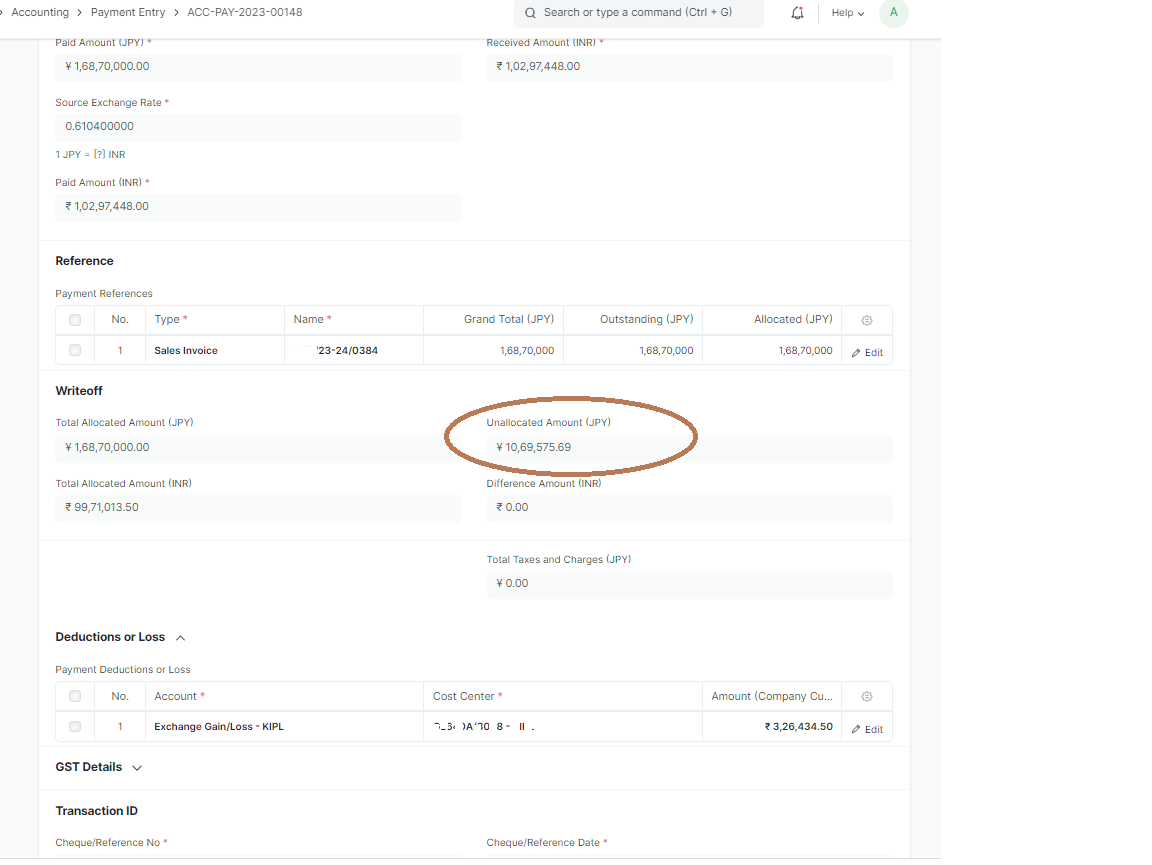
Task: Click the search magnifier icon
Action: pyautogui.click(x=530, y=12)
